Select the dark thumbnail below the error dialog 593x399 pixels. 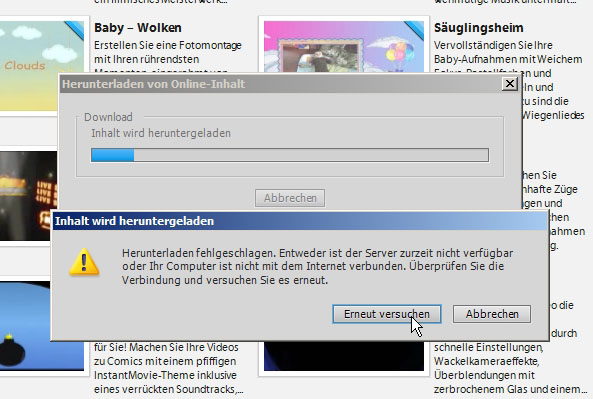point(344,356)
